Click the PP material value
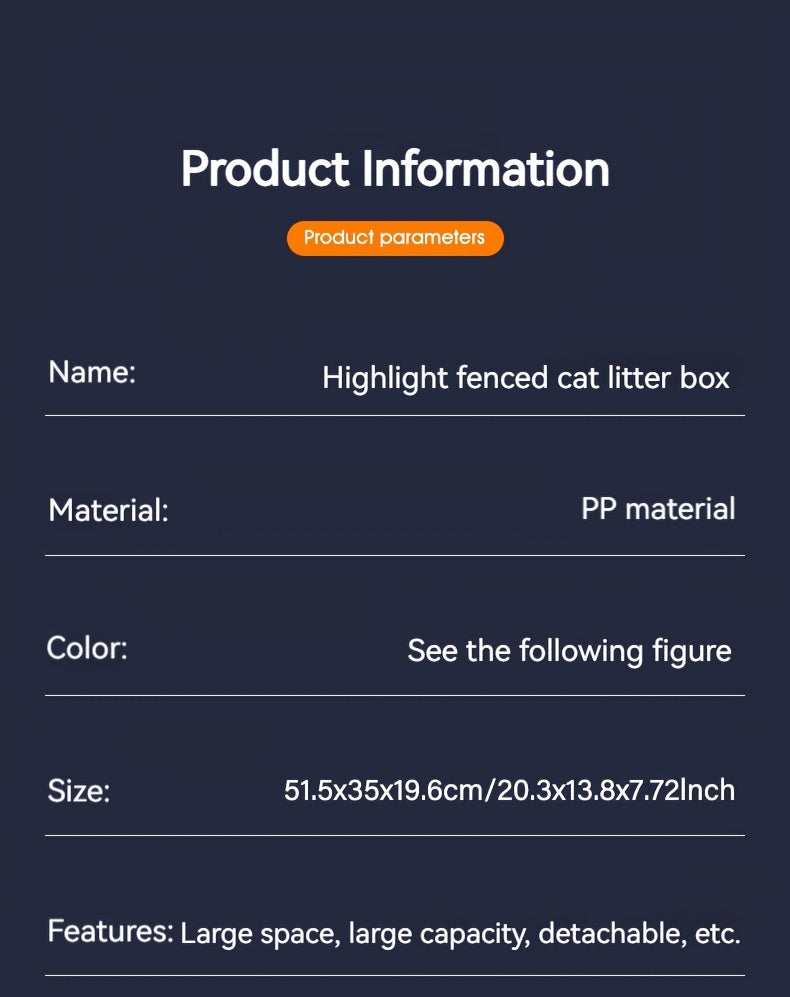790x997 pixels. [658, 509]
